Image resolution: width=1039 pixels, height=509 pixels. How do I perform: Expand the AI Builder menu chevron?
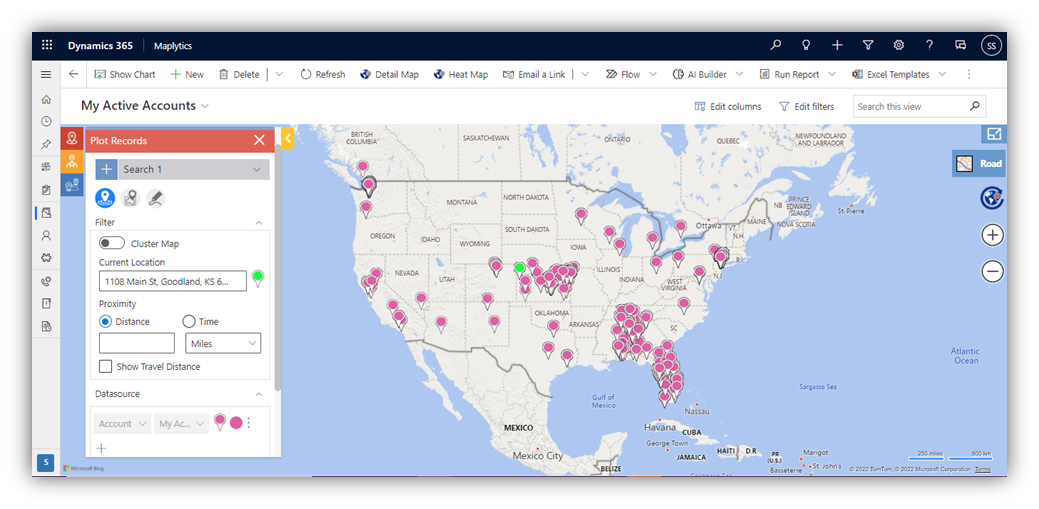[739, 74]
